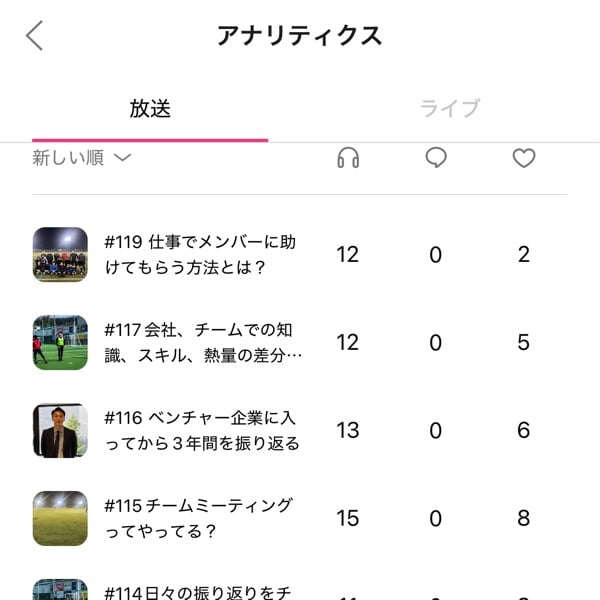This screenshot has width=600, height=600.
Task: Open episode #117 soccer field thumbnail
Action: [60, 342]
